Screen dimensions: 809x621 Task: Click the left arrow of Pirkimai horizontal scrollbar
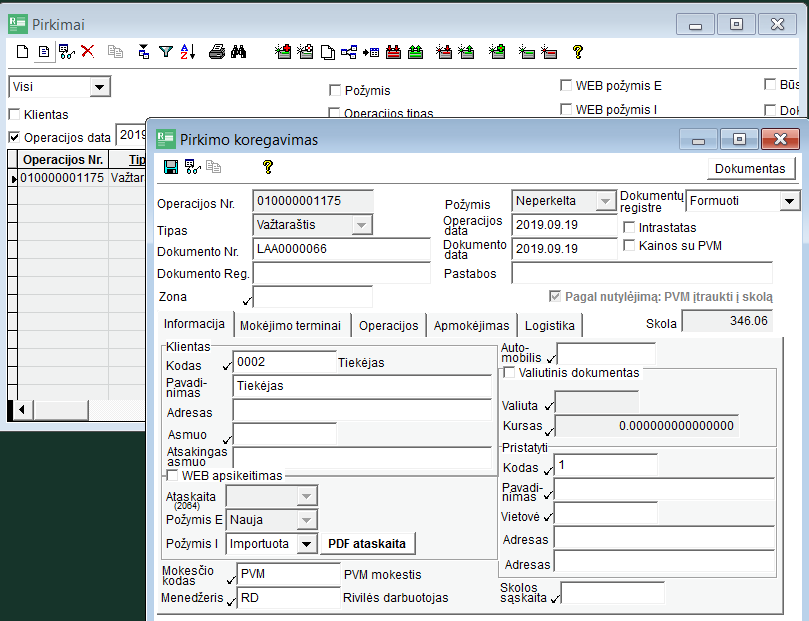(21, 410)
